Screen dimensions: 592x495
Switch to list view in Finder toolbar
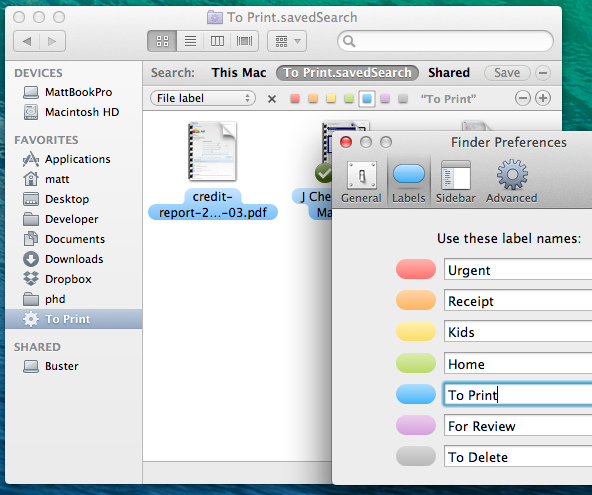tap(190, 41)
